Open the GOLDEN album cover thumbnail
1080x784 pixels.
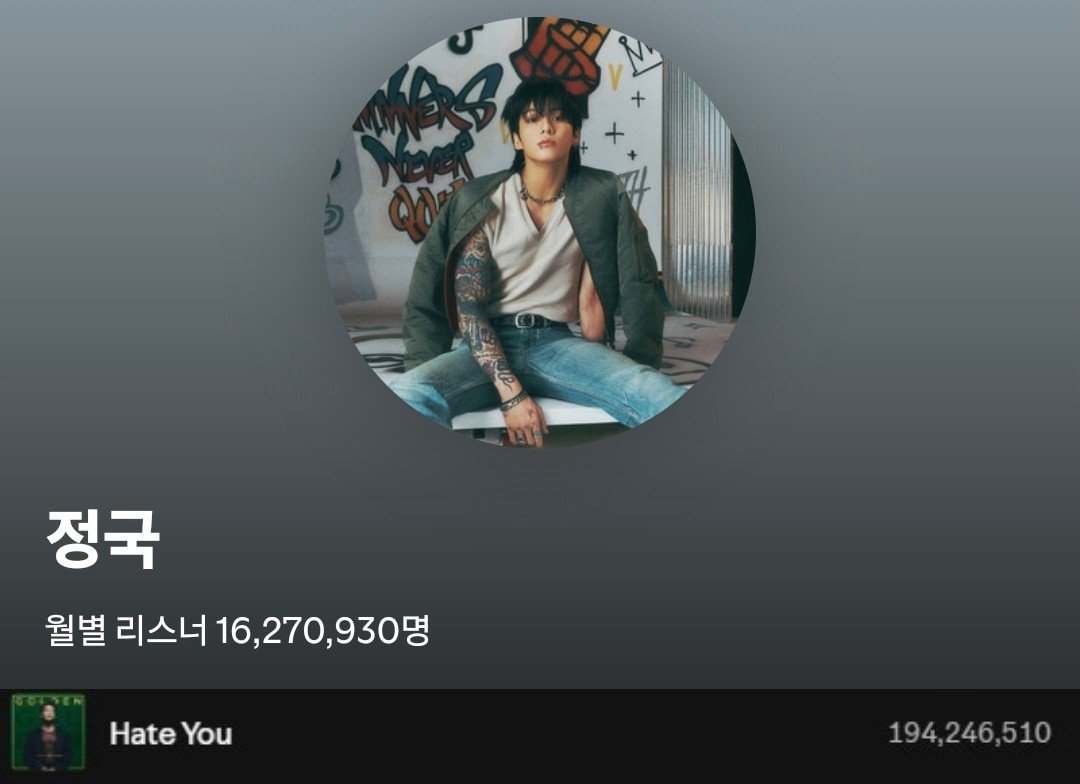(x=48, y=732)
